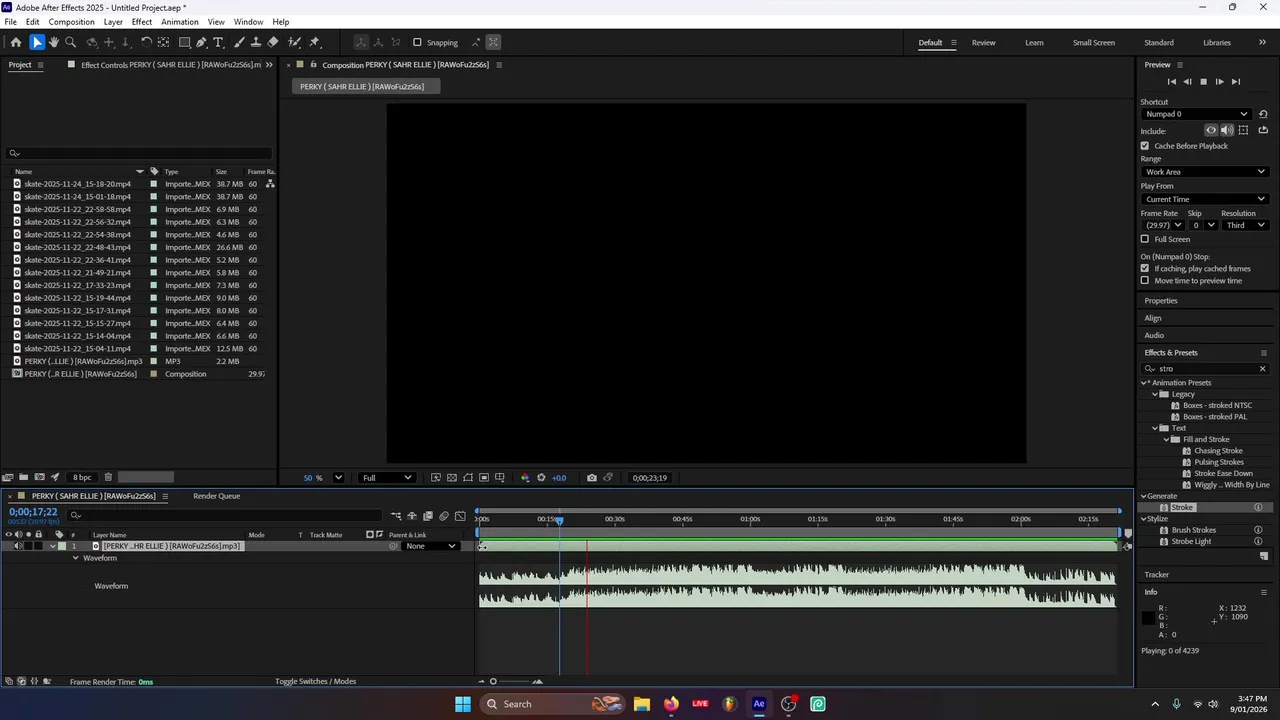Image resolution: width=1280 pixels, height=720 pixels.
Task: Select the Home icon in toolbar
Action: click(16, 42)
